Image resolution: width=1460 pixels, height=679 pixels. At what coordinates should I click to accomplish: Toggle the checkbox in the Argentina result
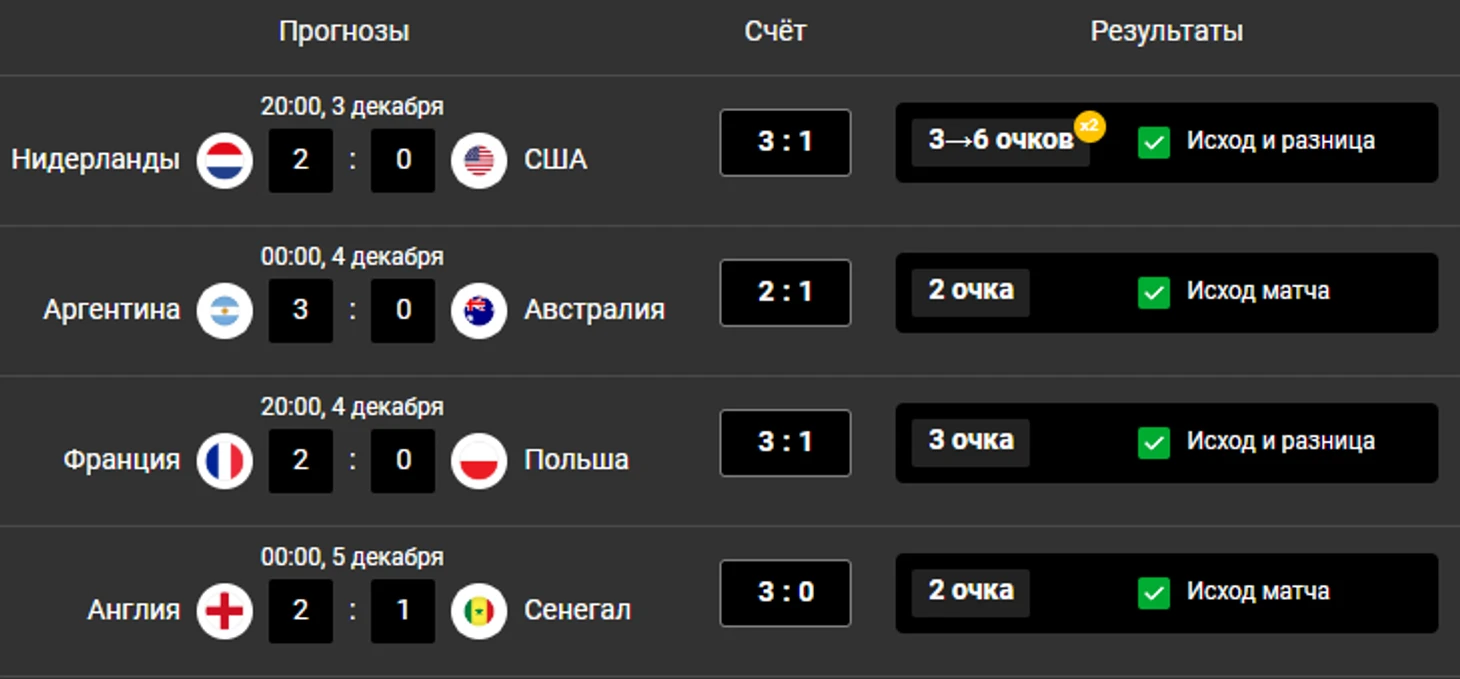click(1154, 292)
